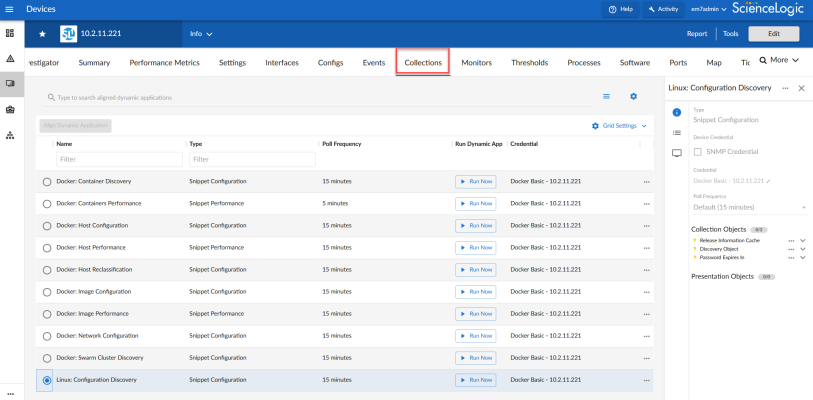Image resolution: width=813 pixels, height=400 pixels.
Task: Expand the Discovery Object collection item
Action: tap(803, 249)
